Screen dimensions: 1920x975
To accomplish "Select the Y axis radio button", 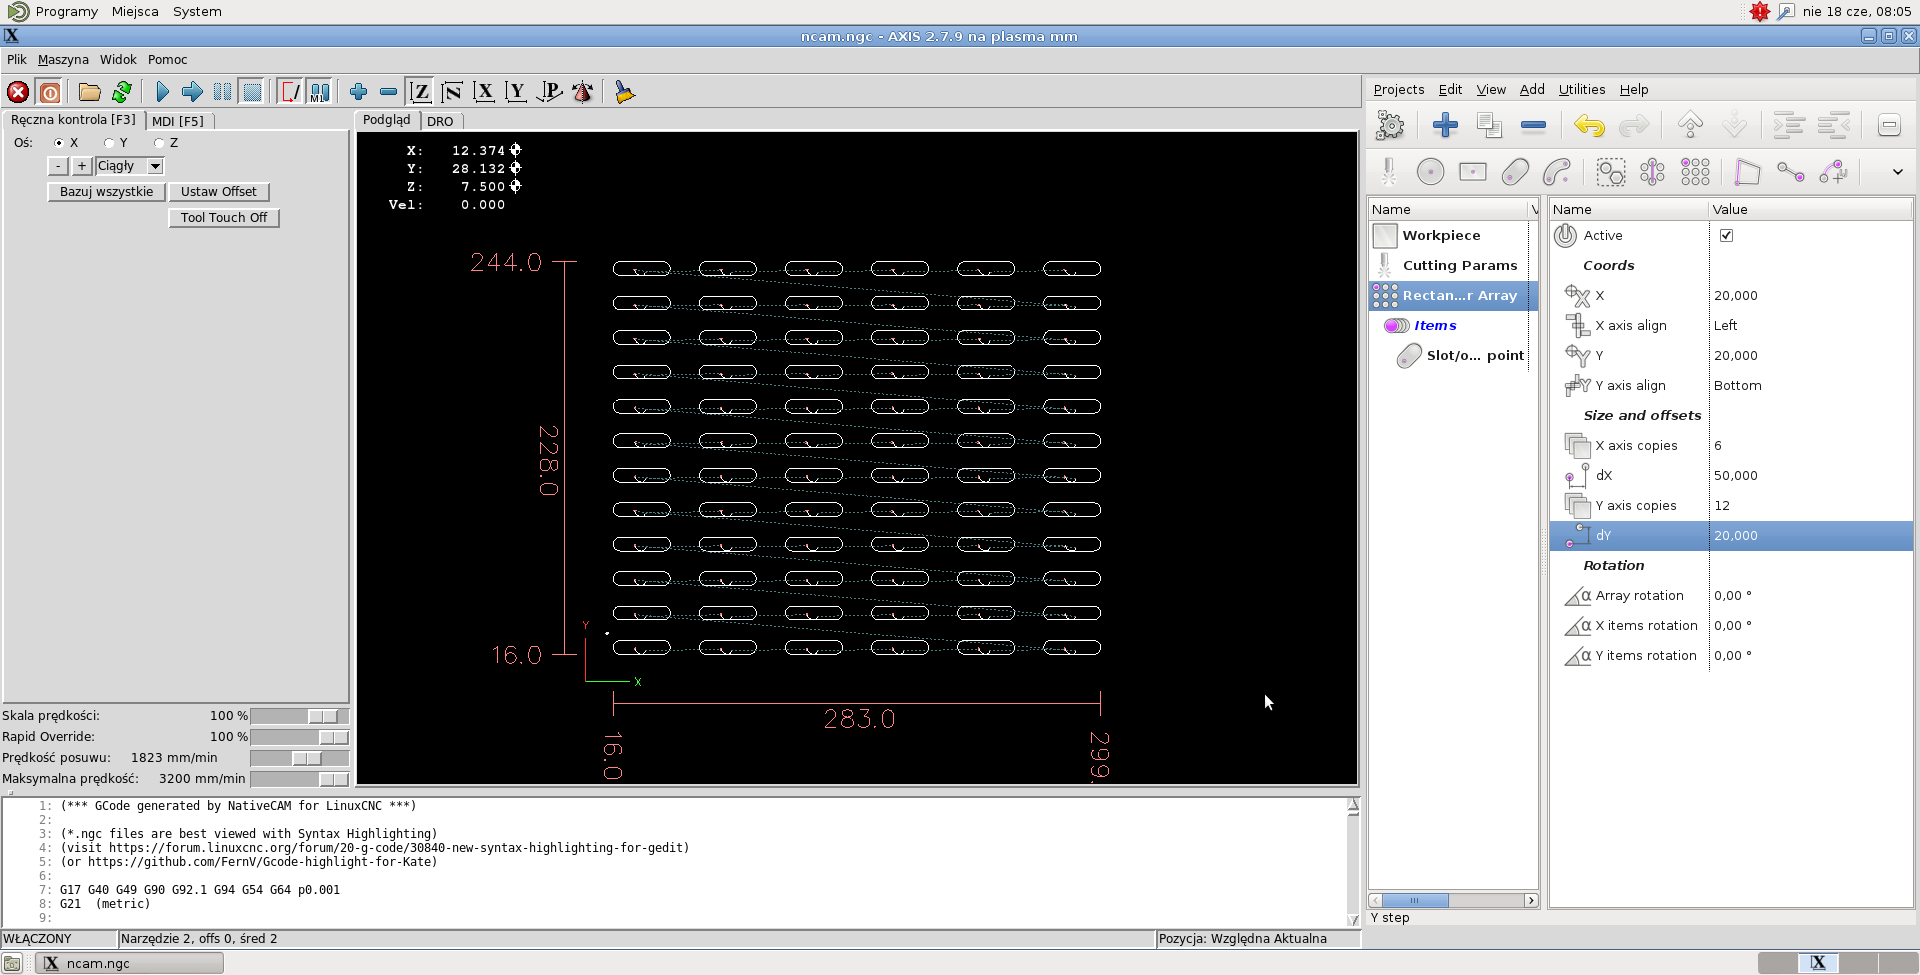I will [x=109, y=143].
